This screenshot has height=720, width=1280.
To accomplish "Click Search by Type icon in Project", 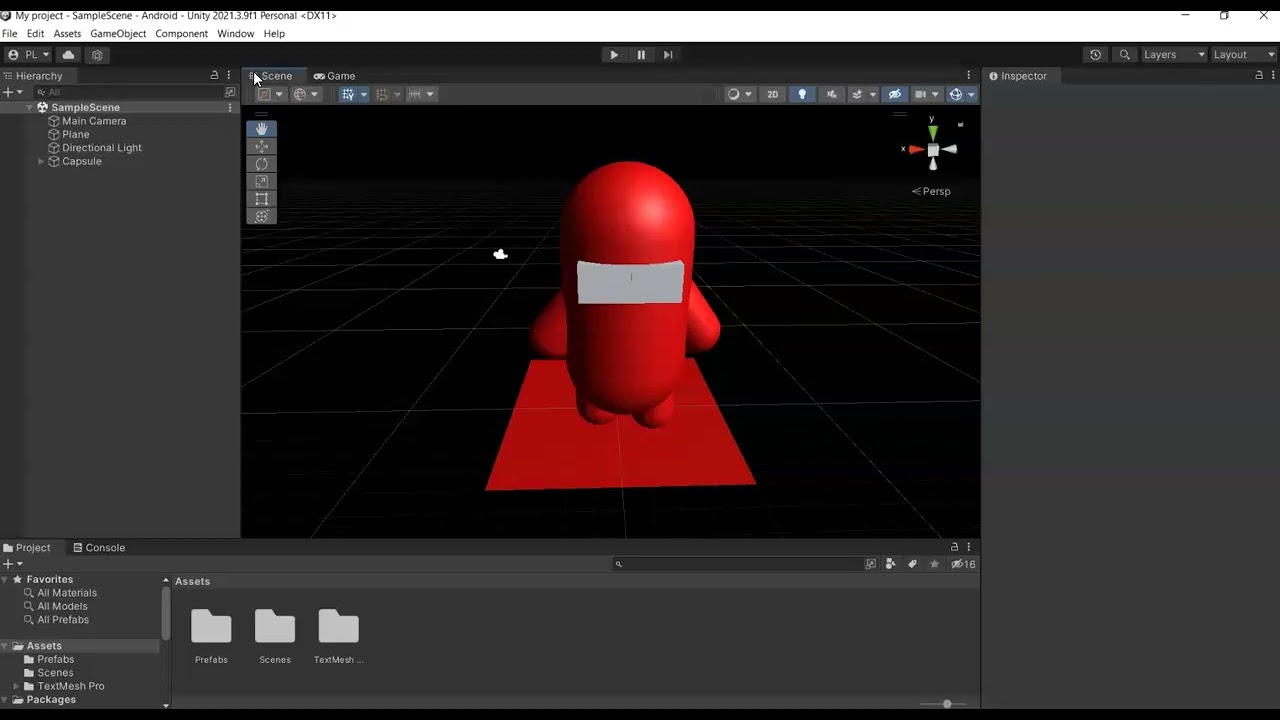I will pos(891,564).
